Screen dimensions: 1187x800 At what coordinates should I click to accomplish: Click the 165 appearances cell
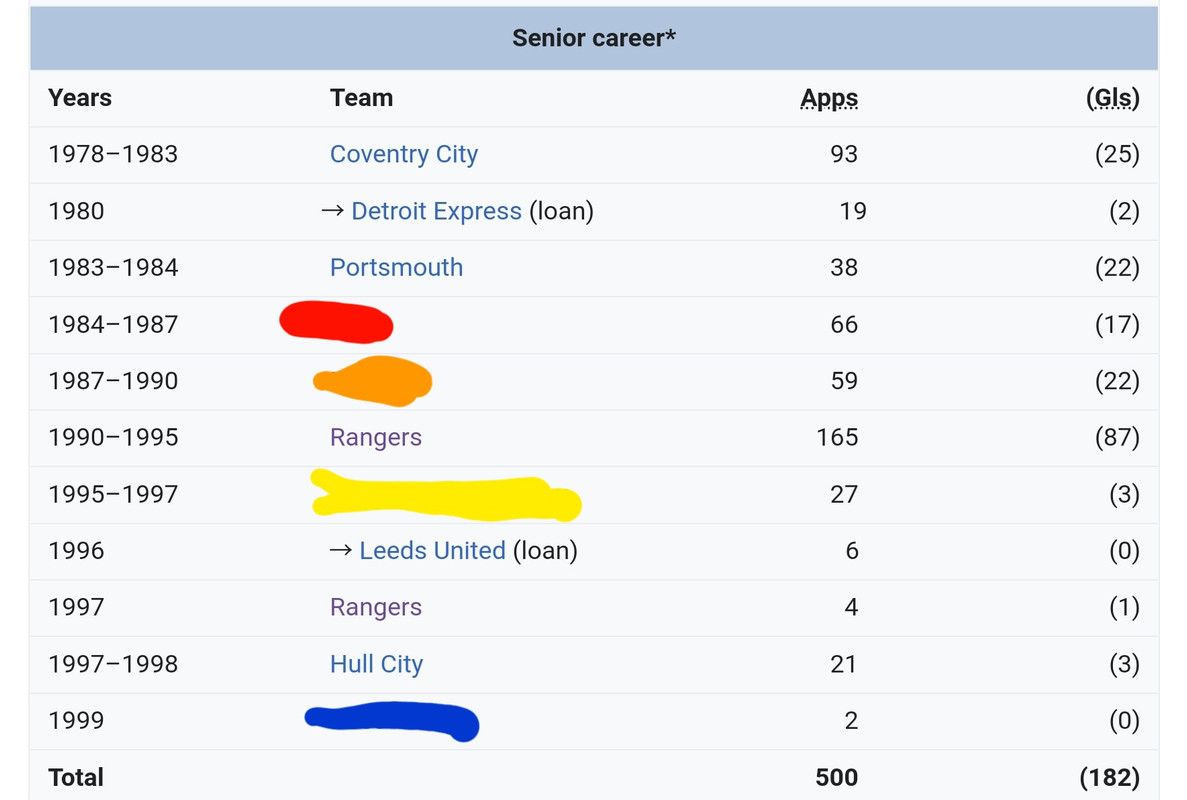(x=837, y=437)
